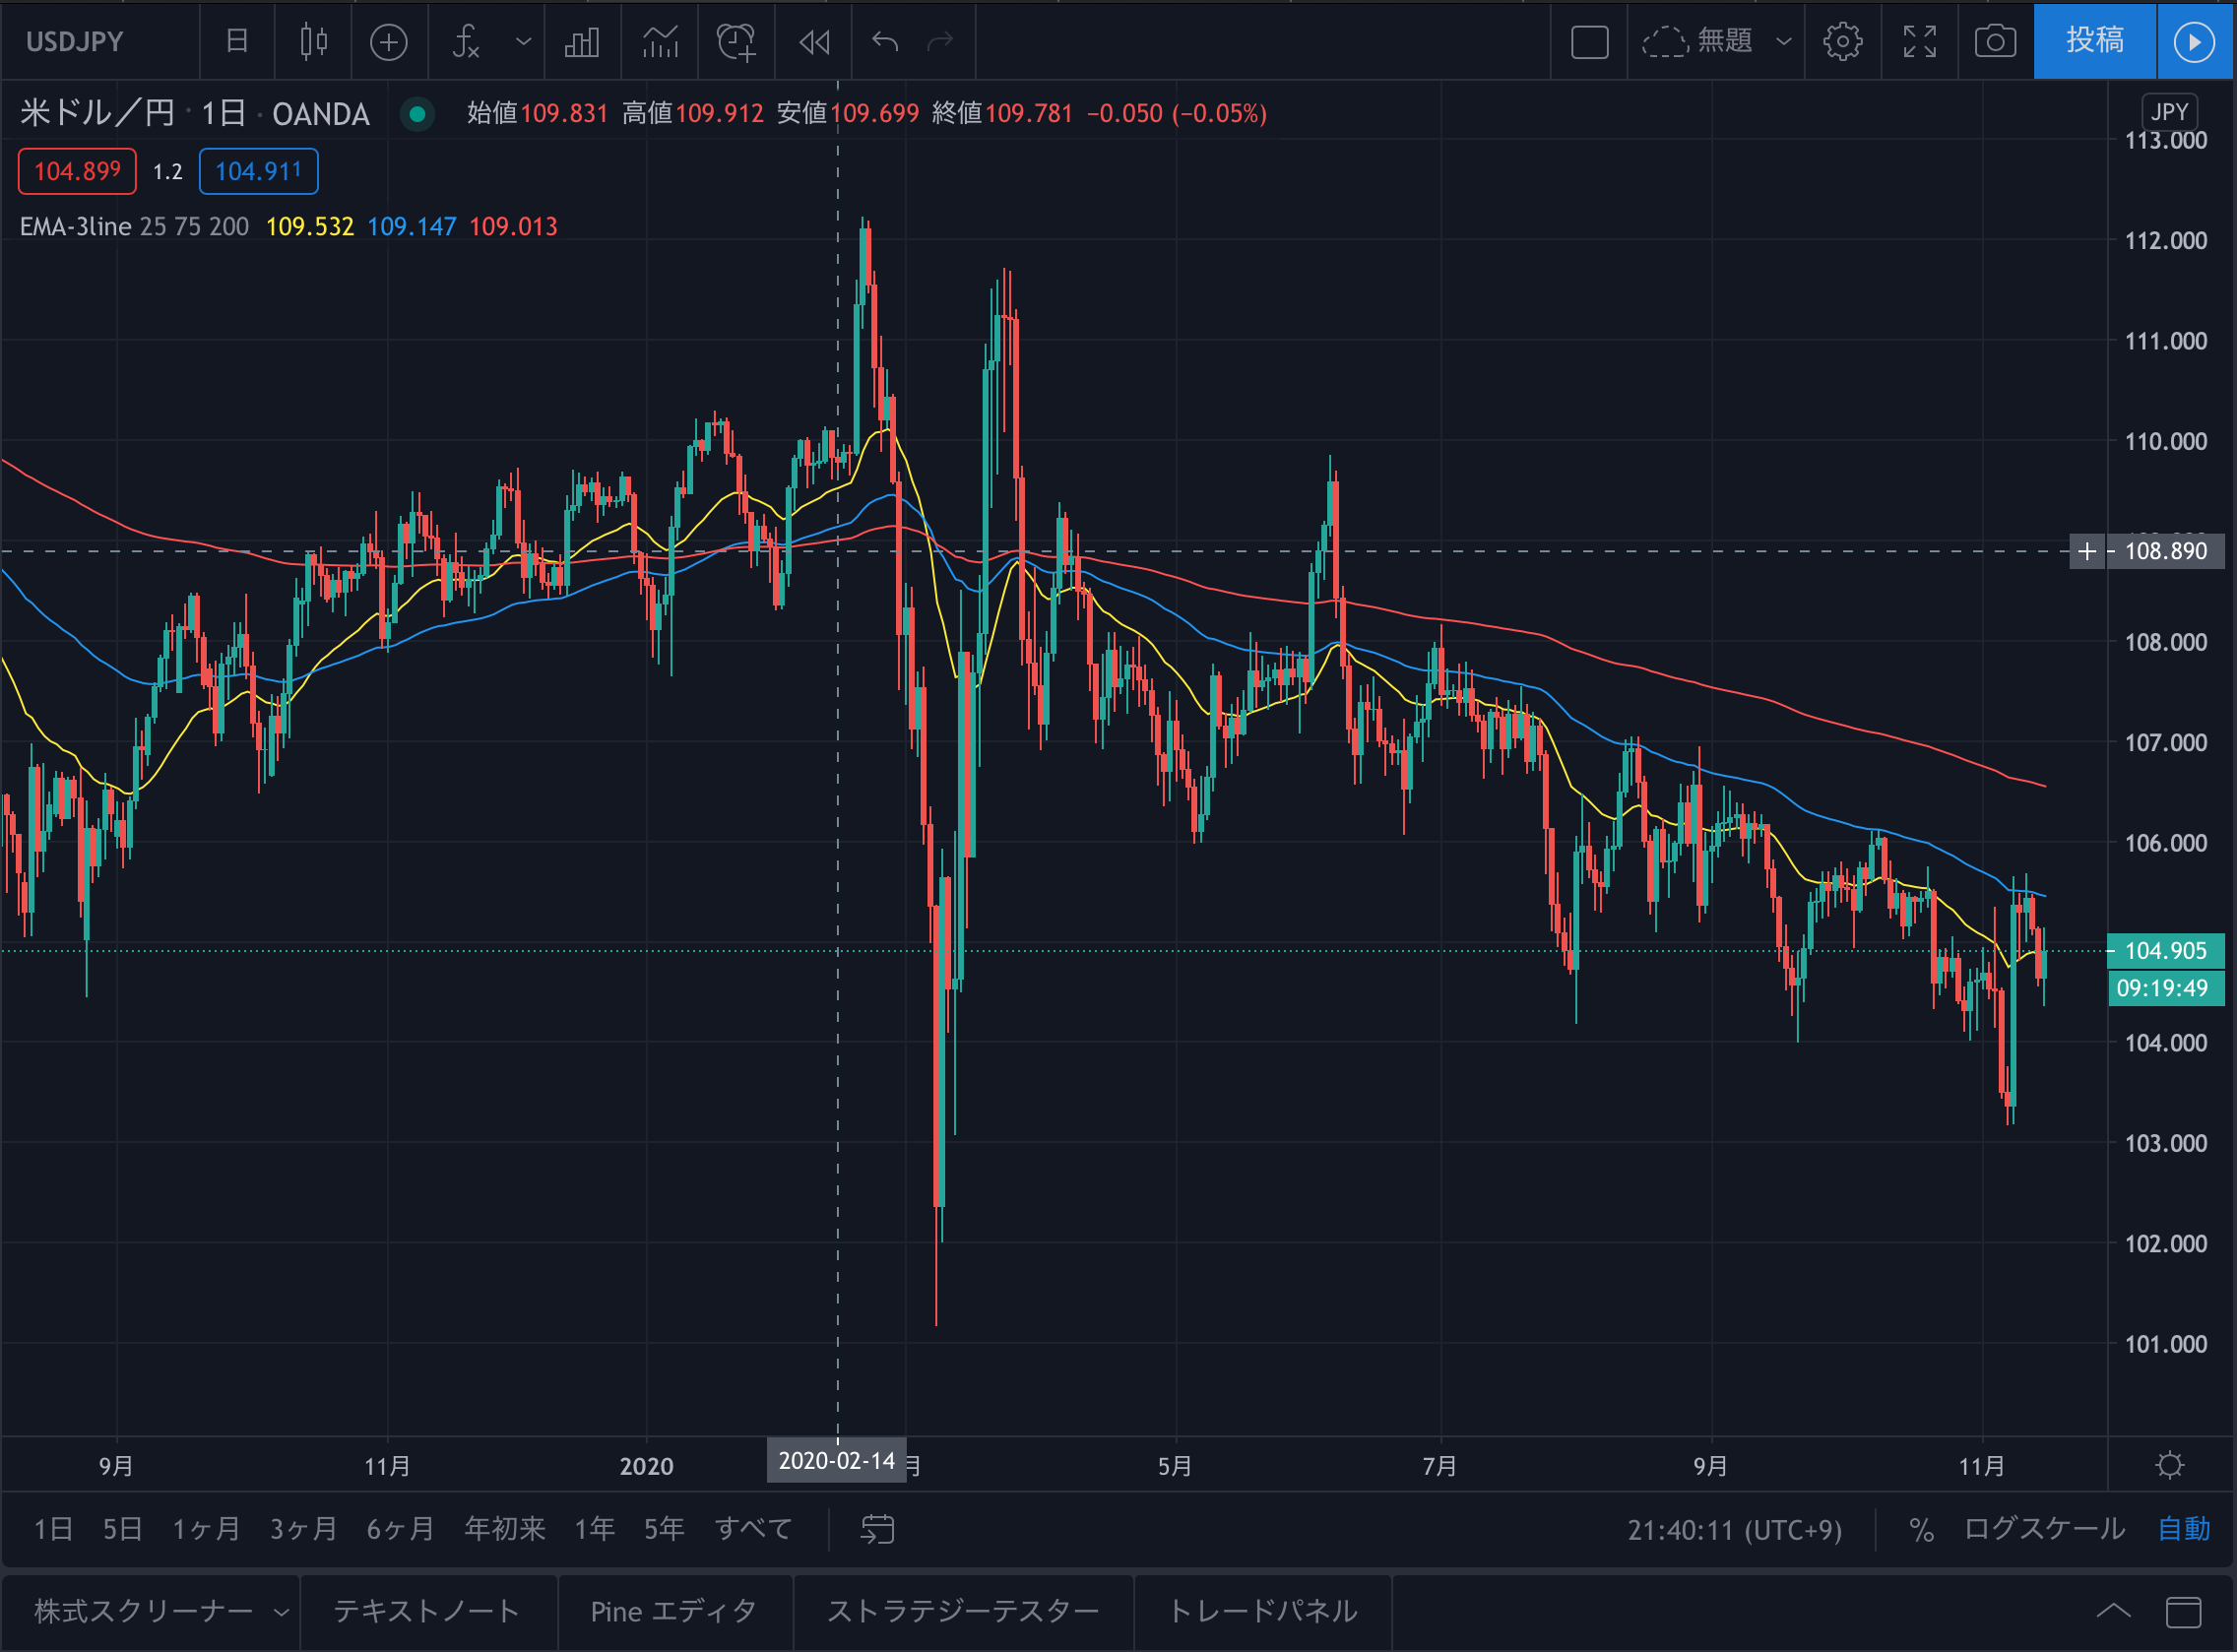Open the financials bar chart icon

pyautogui.click(x=582, y=41)
